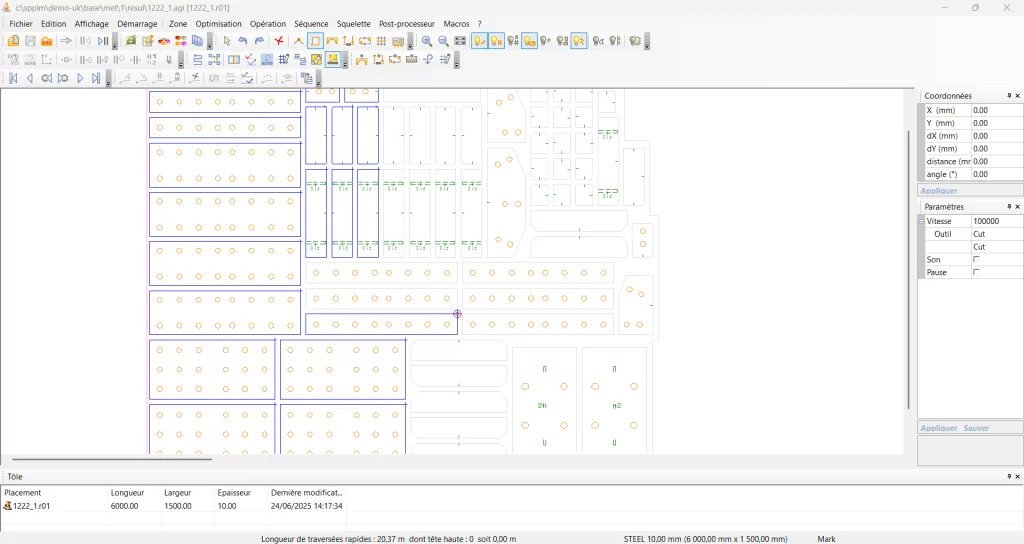The image size is (1024, 544).
Task: Click the X (mm) coordinate field
Action: [x=995, y=110]
